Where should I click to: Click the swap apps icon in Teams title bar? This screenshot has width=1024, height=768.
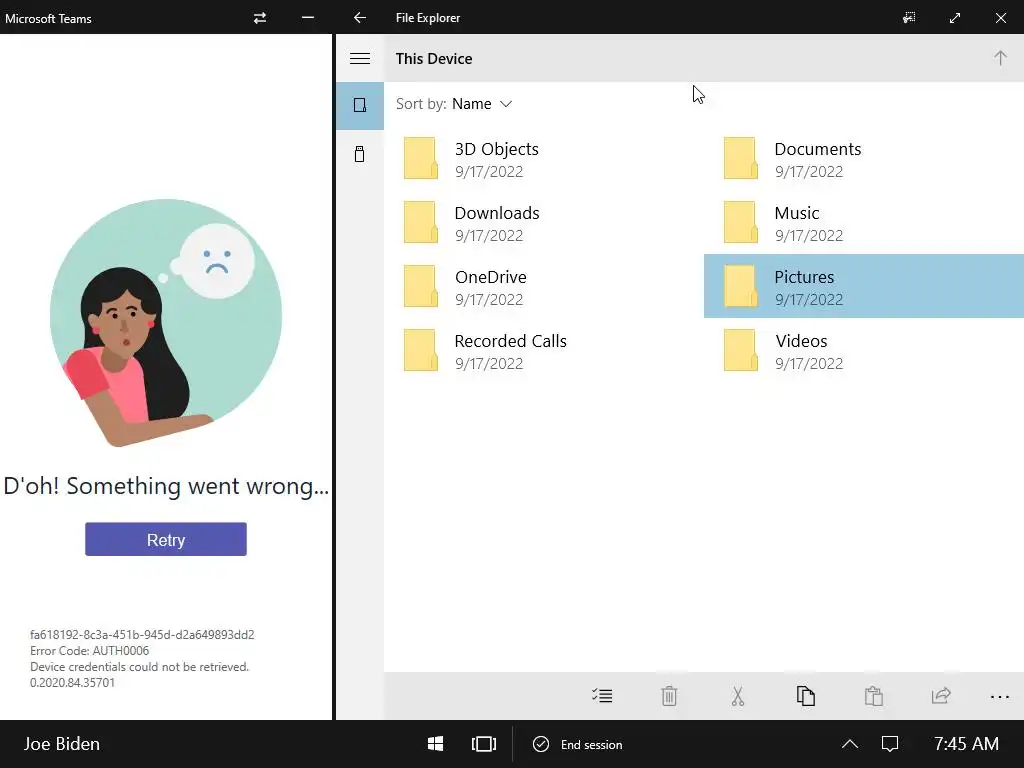pyautogui.click(x=260, y=18)
